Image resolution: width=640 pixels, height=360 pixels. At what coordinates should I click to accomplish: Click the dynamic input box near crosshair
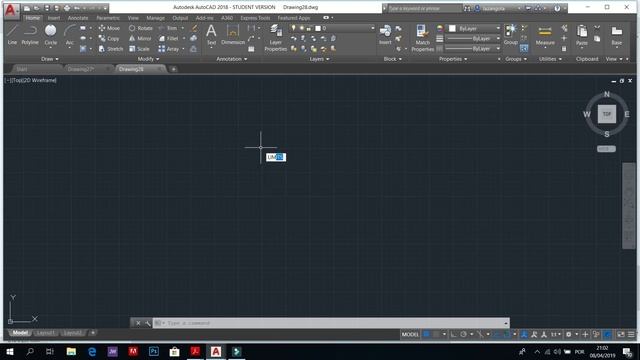[x=276, y=157]
